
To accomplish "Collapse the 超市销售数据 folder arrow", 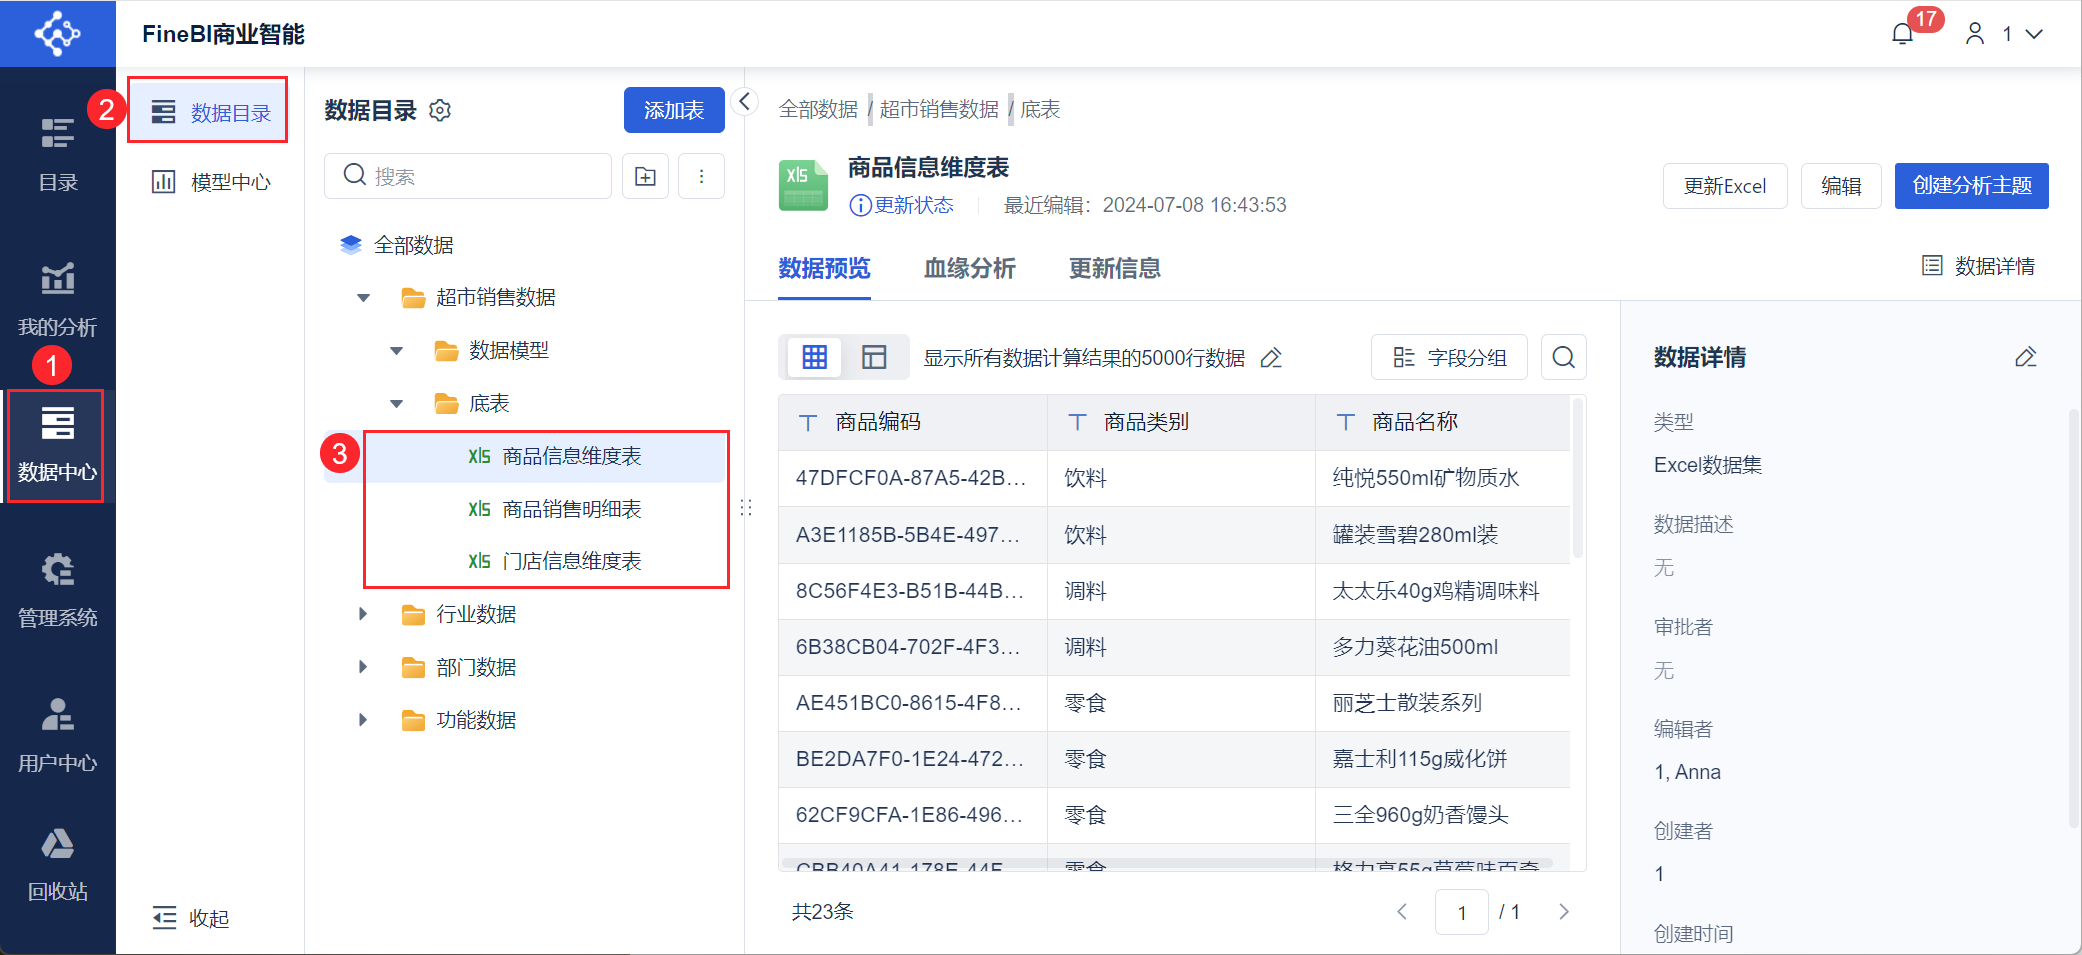I will click(364, 298).
